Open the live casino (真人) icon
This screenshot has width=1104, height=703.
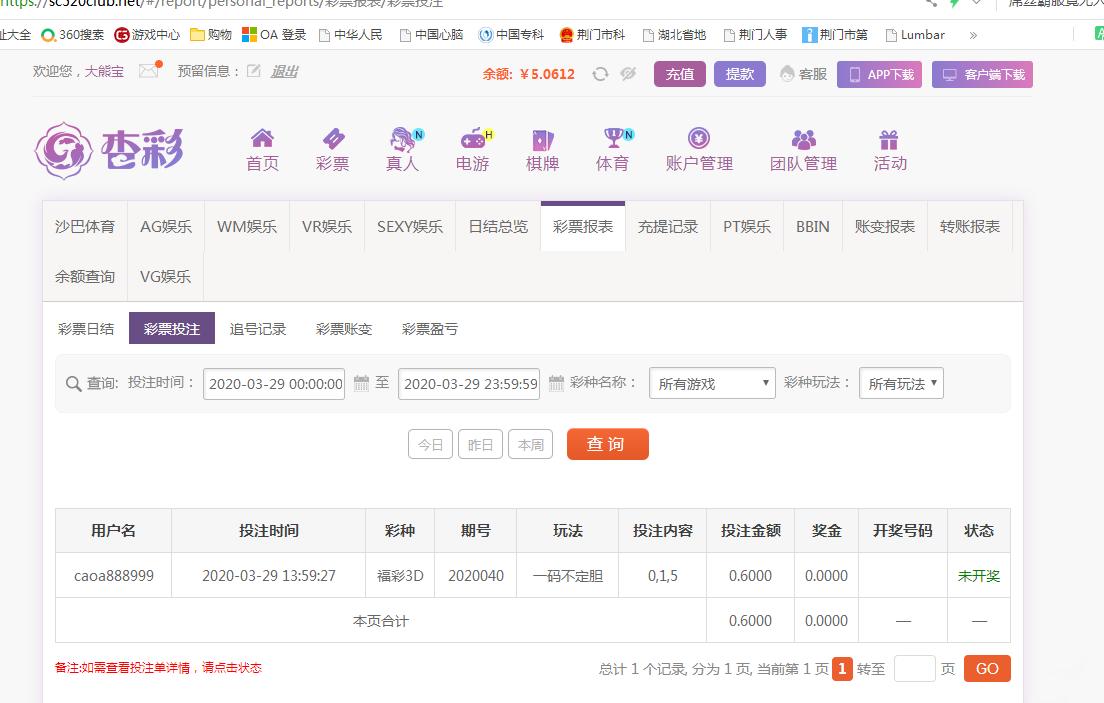pyautogui.click(x=403, y=139)
